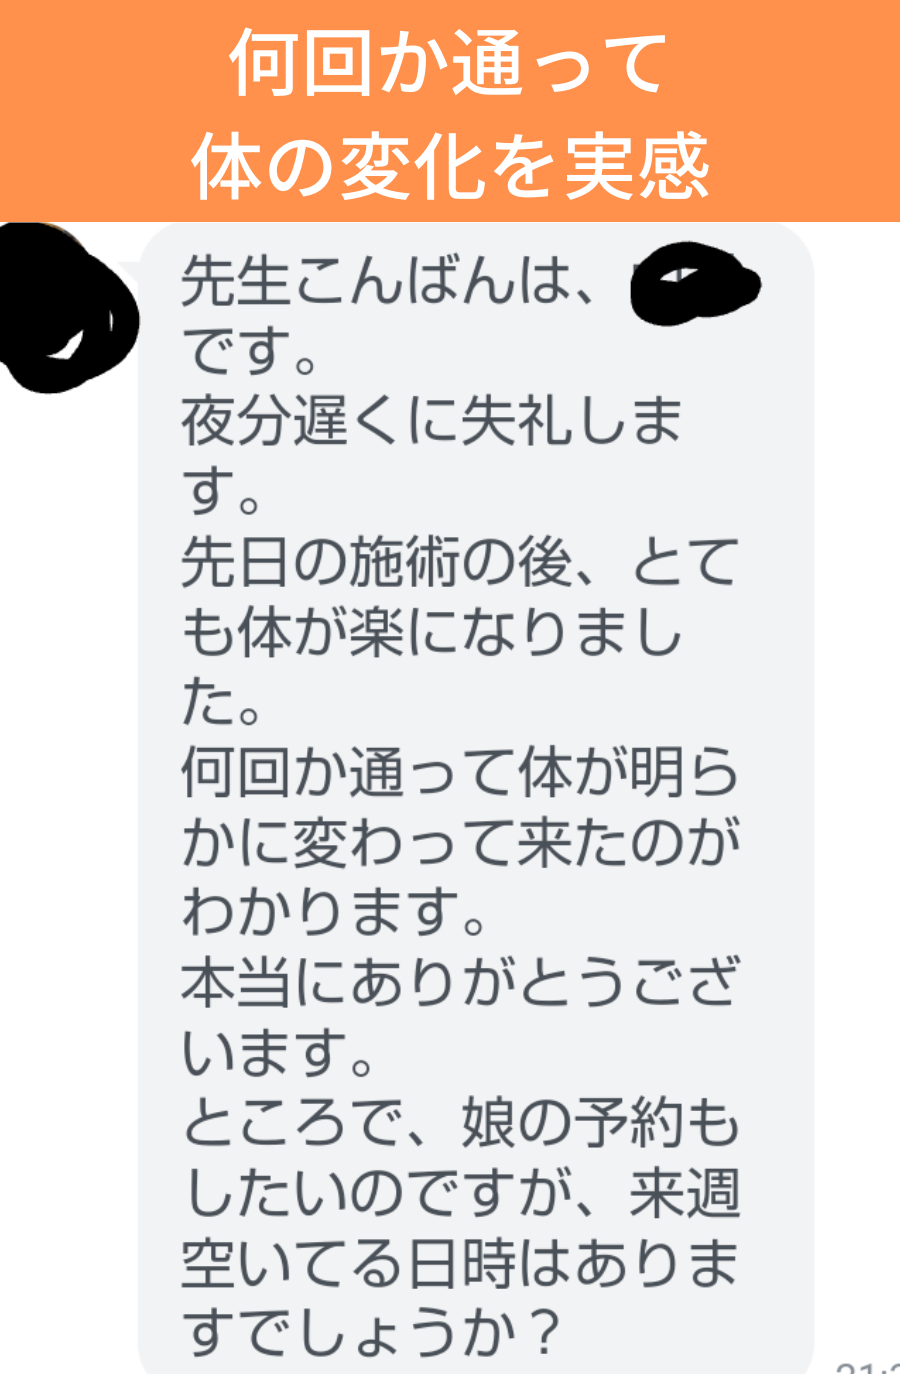This screenshot has height=1374, width=900.
Task: Click the final line 'すでしょうか？'
Action: (369, 1332)
